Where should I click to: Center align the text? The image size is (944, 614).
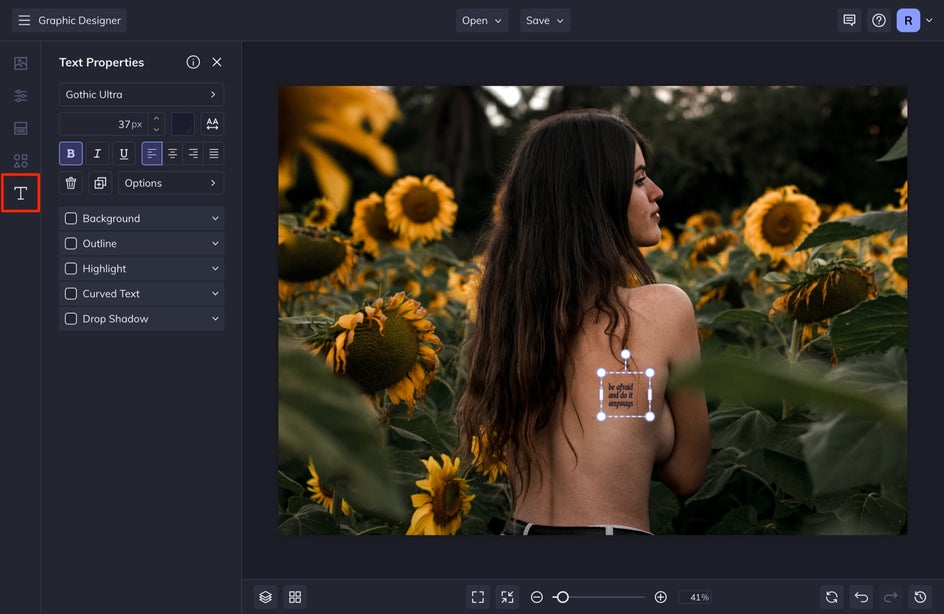coord(173,153)
